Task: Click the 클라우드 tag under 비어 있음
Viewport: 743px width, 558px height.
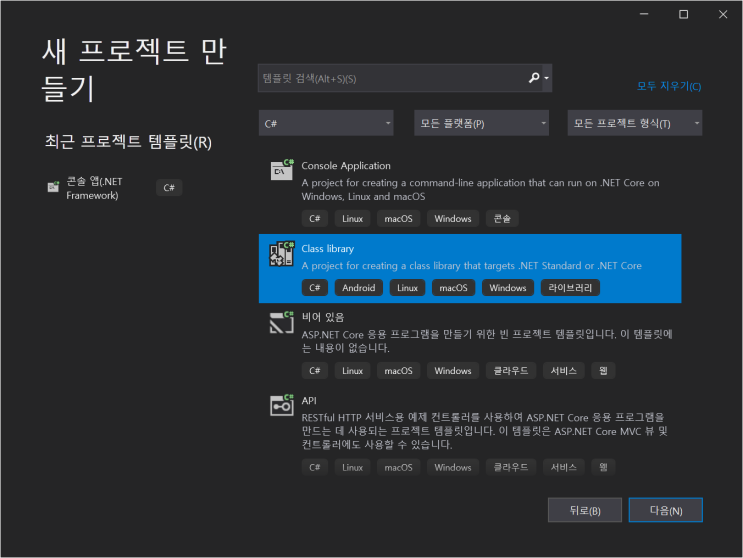Action: [511, 370]
